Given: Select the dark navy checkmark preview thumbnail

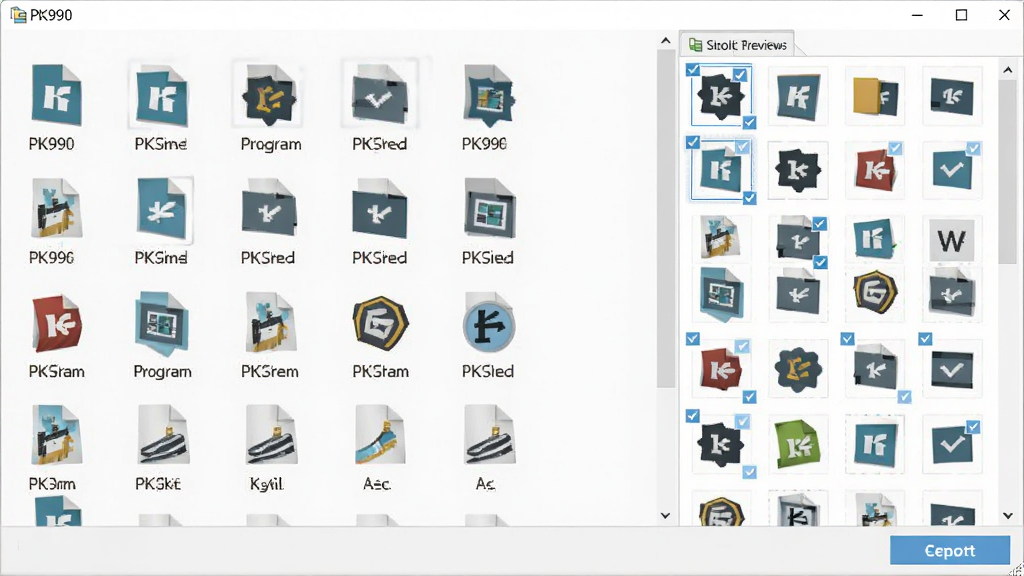Looking at the screenshot, I should click(x=952, y=369).
